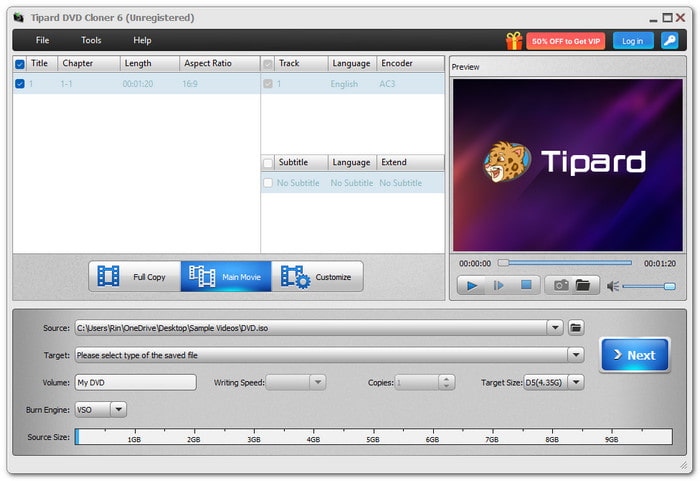This screenshot has width=700, height=481.
Task: Close the Tipard DVD Cloner window
Action: pos(680,18)
